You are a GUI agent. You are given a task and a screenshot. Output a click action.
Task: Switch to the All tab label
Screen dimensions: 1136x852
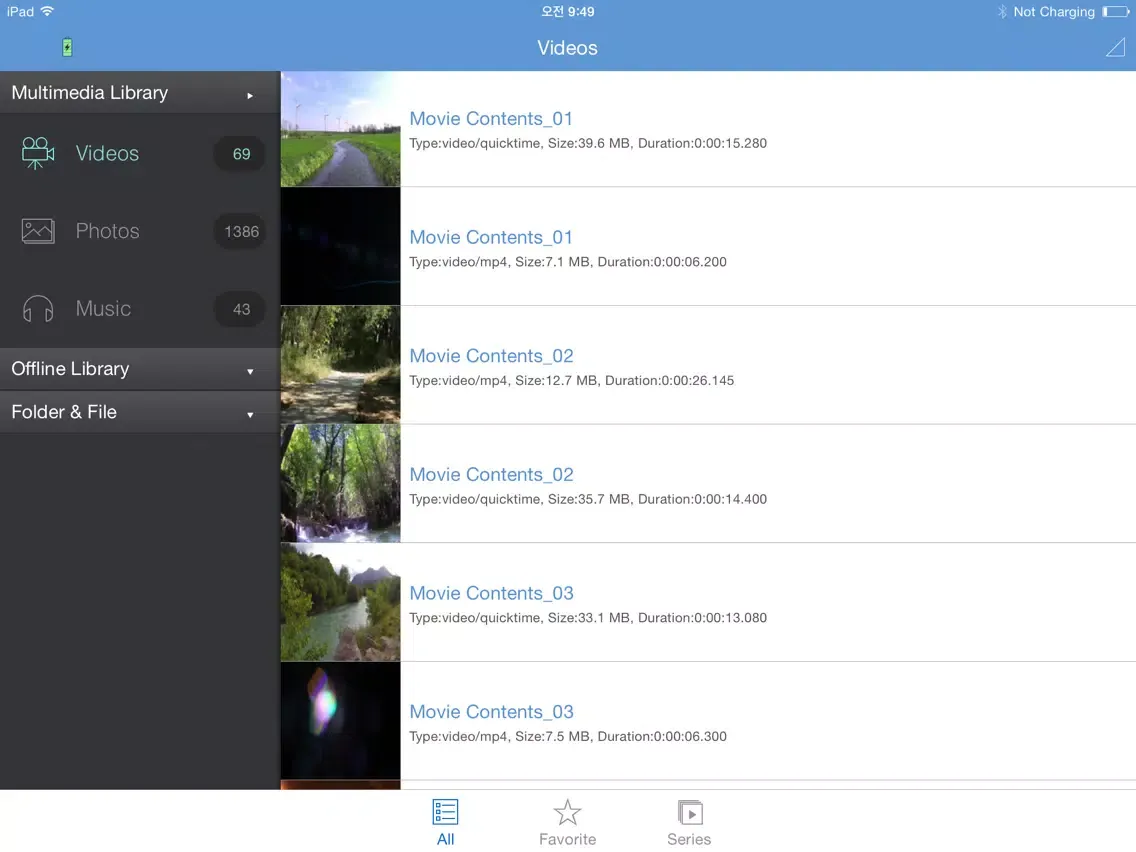446,839
